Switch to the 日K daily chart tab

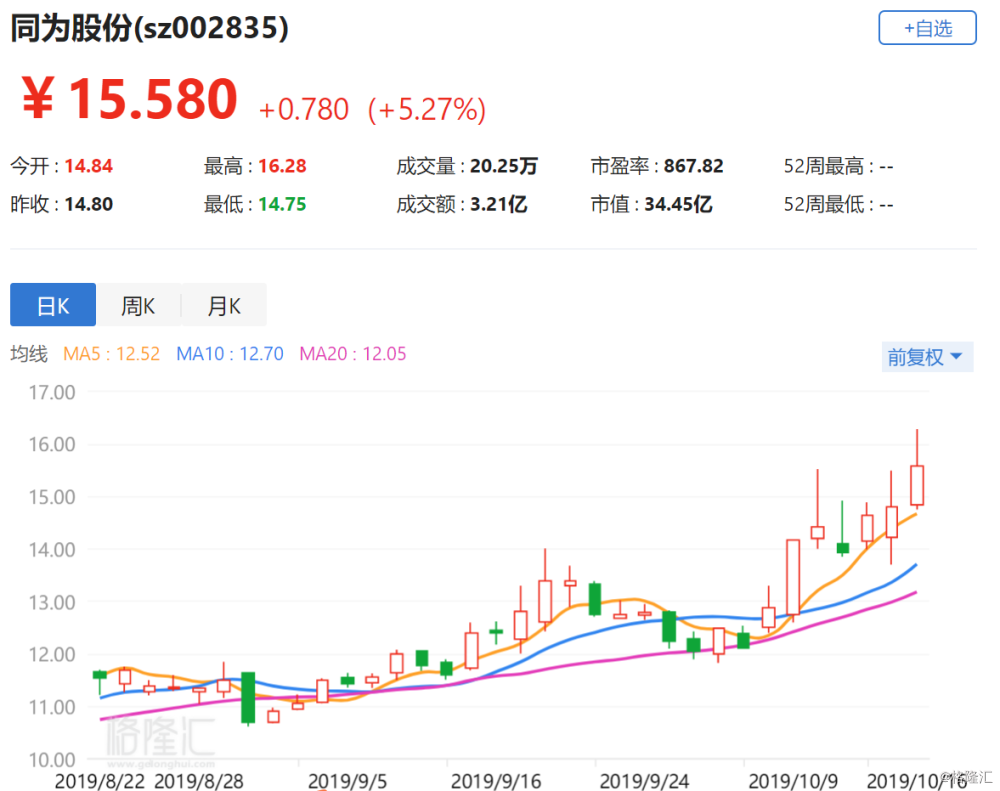pyautogui.click(x=53, y=306)
